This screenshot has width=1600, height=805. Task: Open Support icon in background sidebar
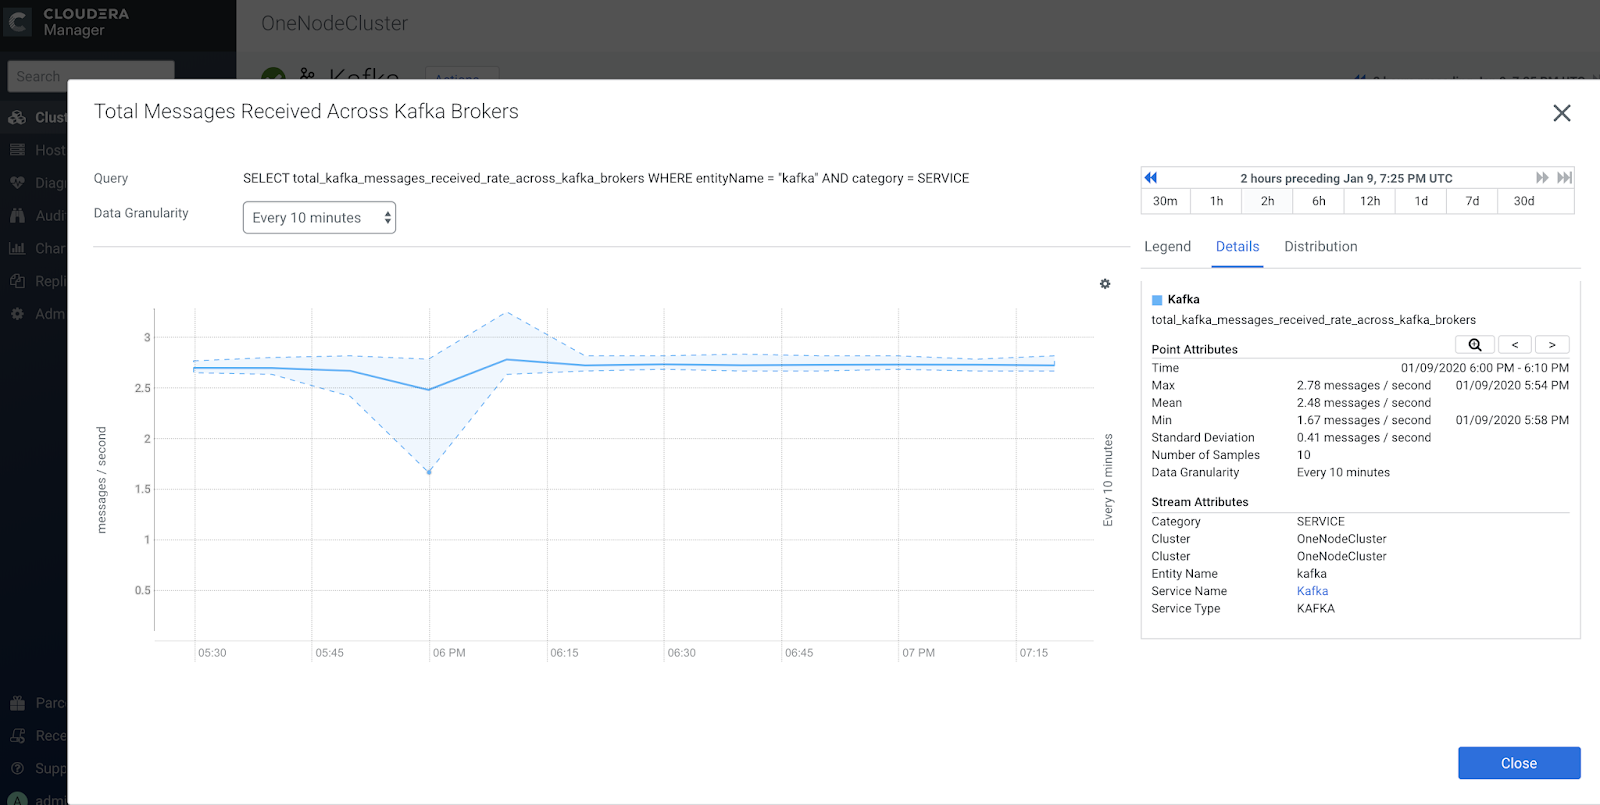coord(17,768)
